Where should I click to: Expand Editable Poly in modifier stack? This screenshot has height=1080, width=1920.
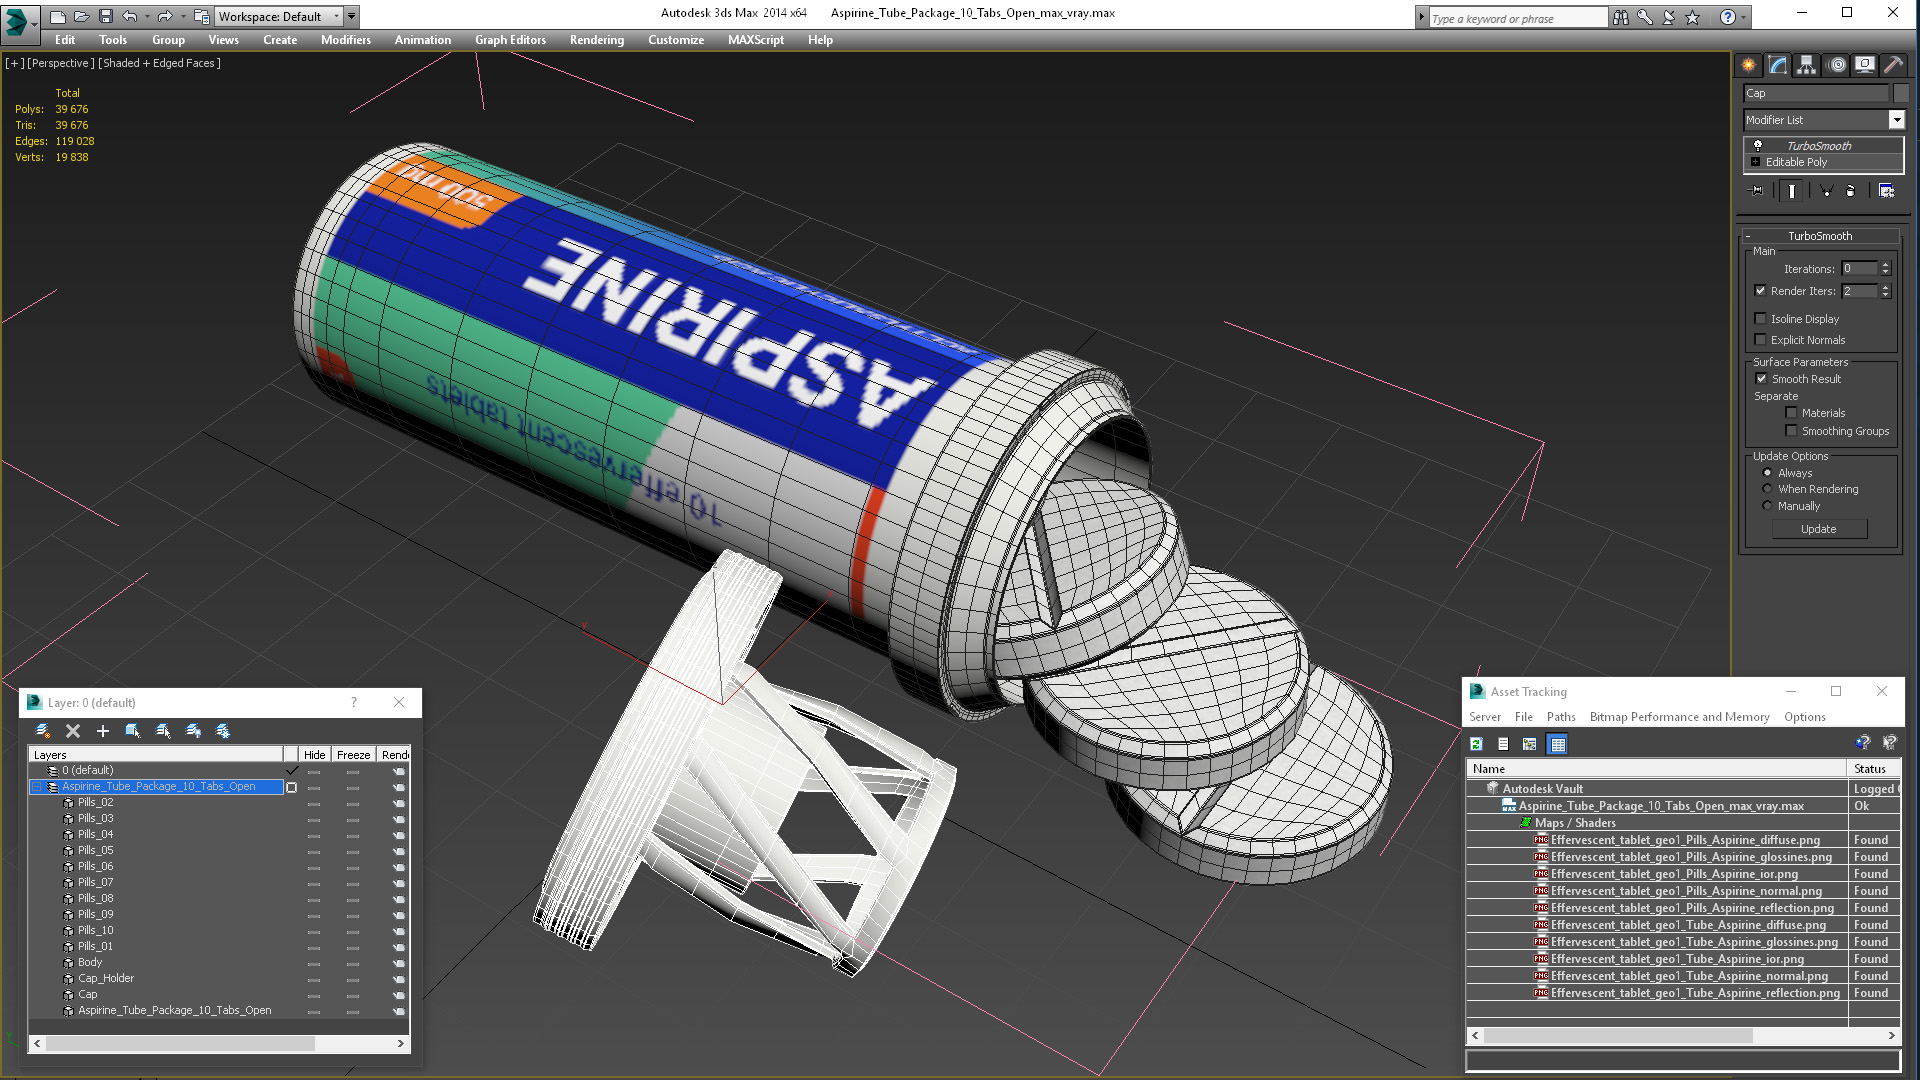coord(1755,162)
